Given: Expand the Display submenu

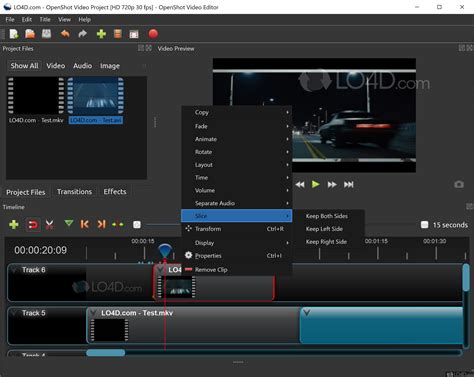Looking at the screenshot, I should 237,243.
